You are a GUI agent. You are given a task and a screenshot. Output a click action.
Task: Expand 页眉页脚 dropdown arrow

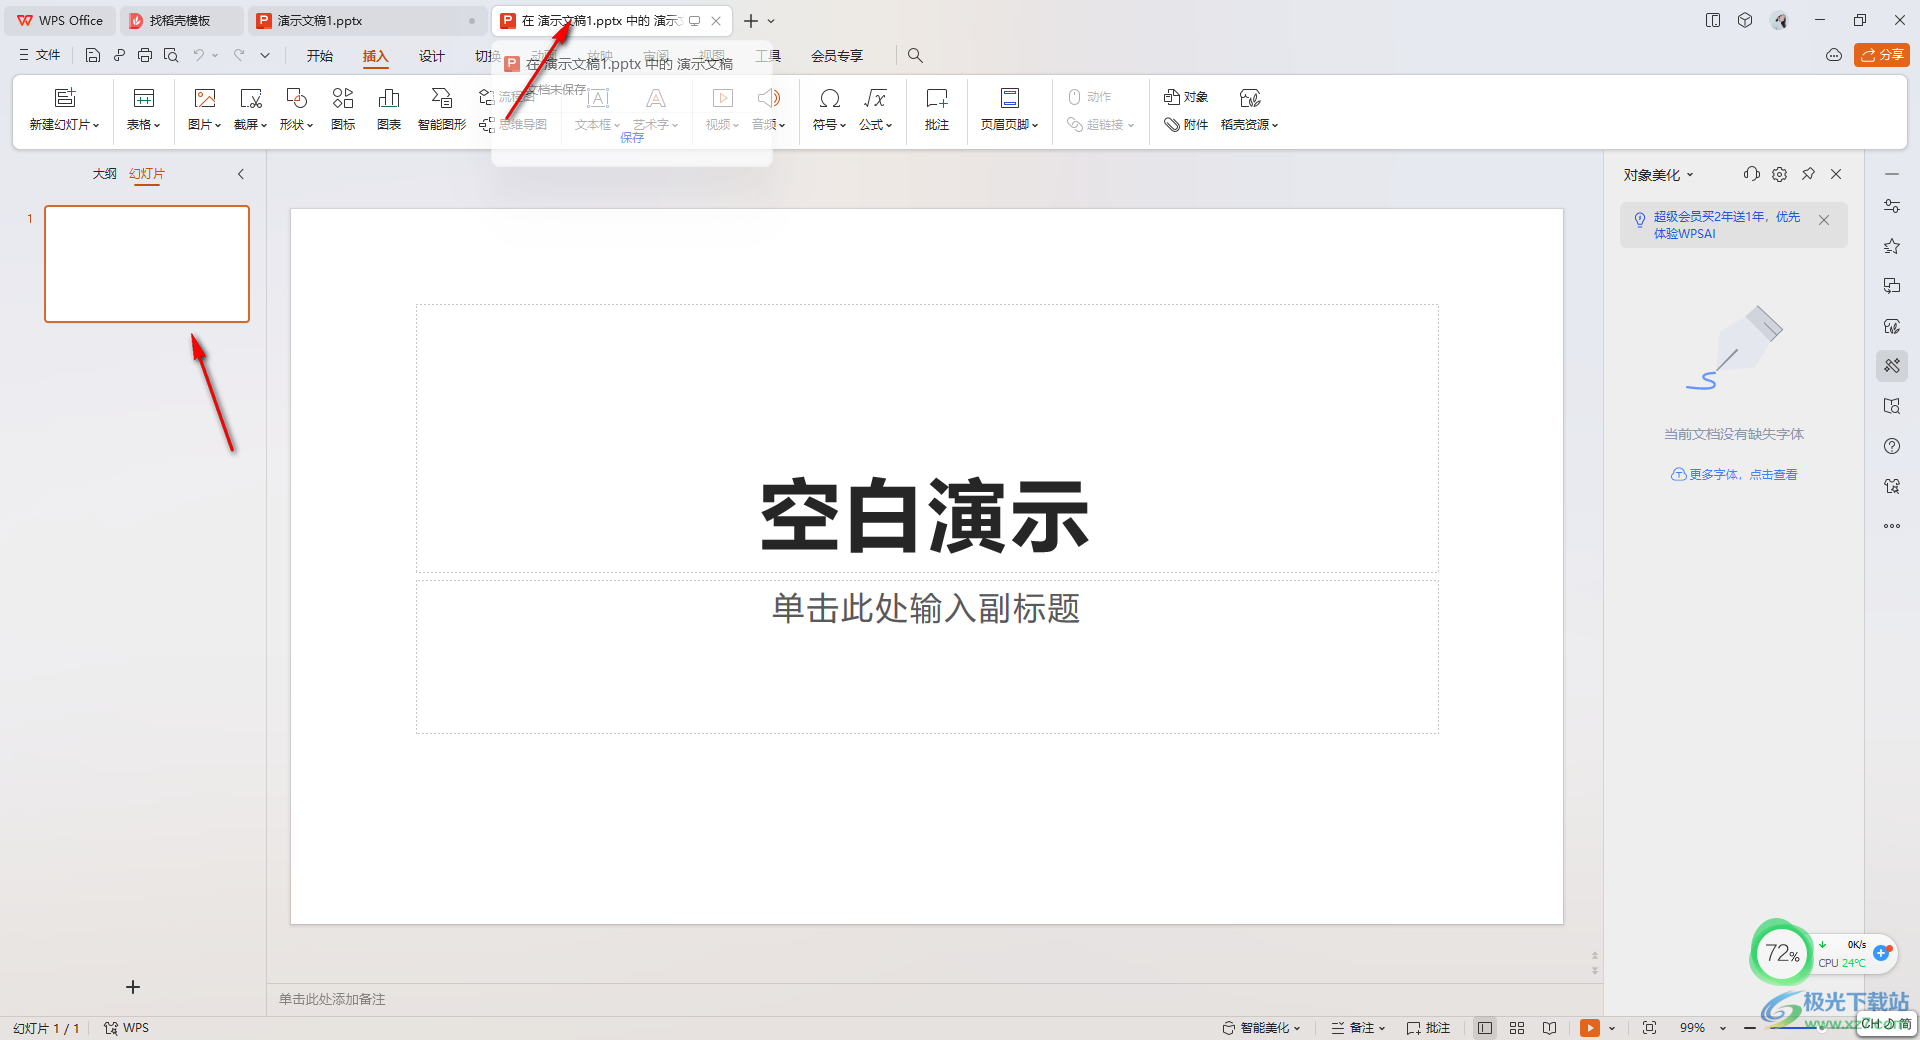click(x=1035, y=126)
